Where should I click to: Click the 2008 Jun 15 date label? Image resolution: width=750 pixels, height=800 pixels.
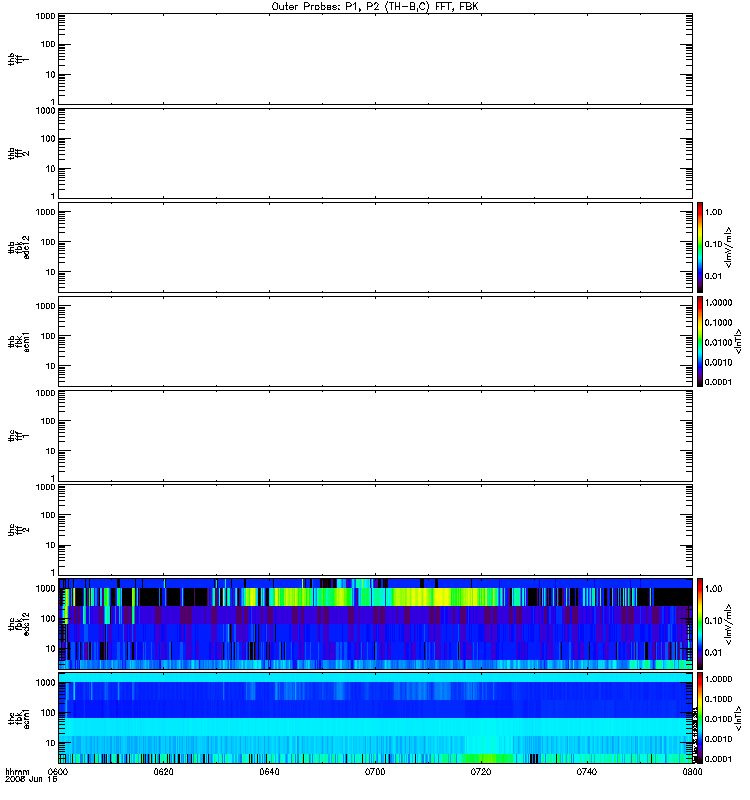[x=31, y=780]
